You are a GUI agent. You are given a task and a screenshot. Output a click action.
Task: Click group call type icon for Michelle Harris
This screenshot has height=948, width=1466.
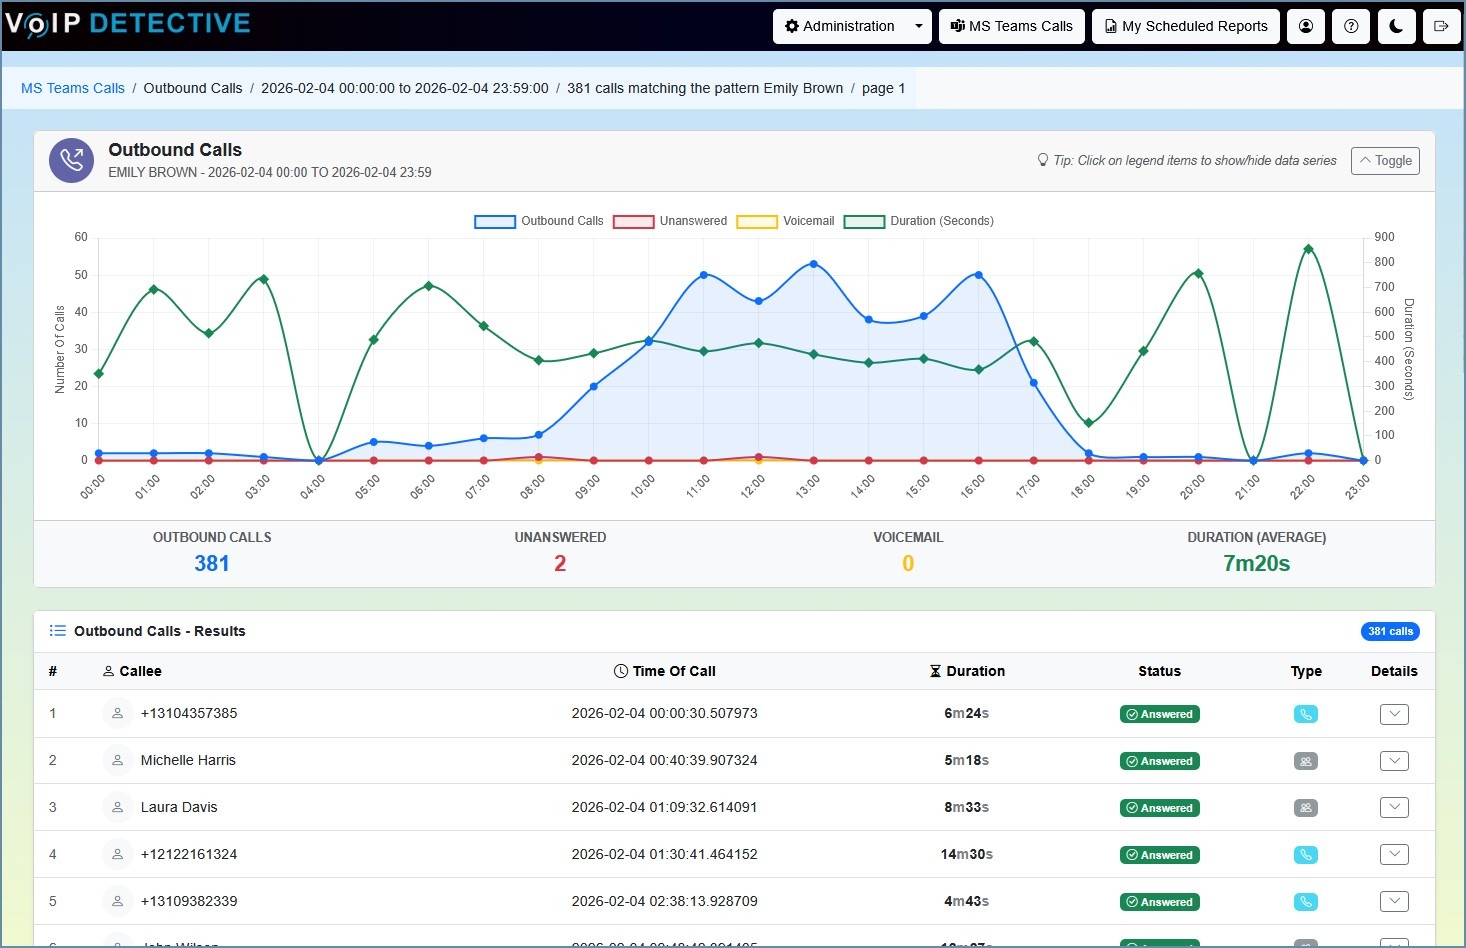1305,761
